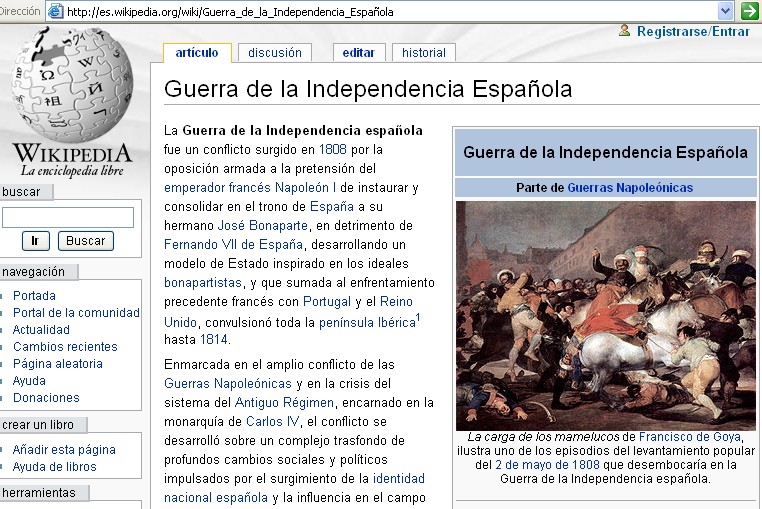
Task: Select the artículo tab
Action: tap(197, 53)
